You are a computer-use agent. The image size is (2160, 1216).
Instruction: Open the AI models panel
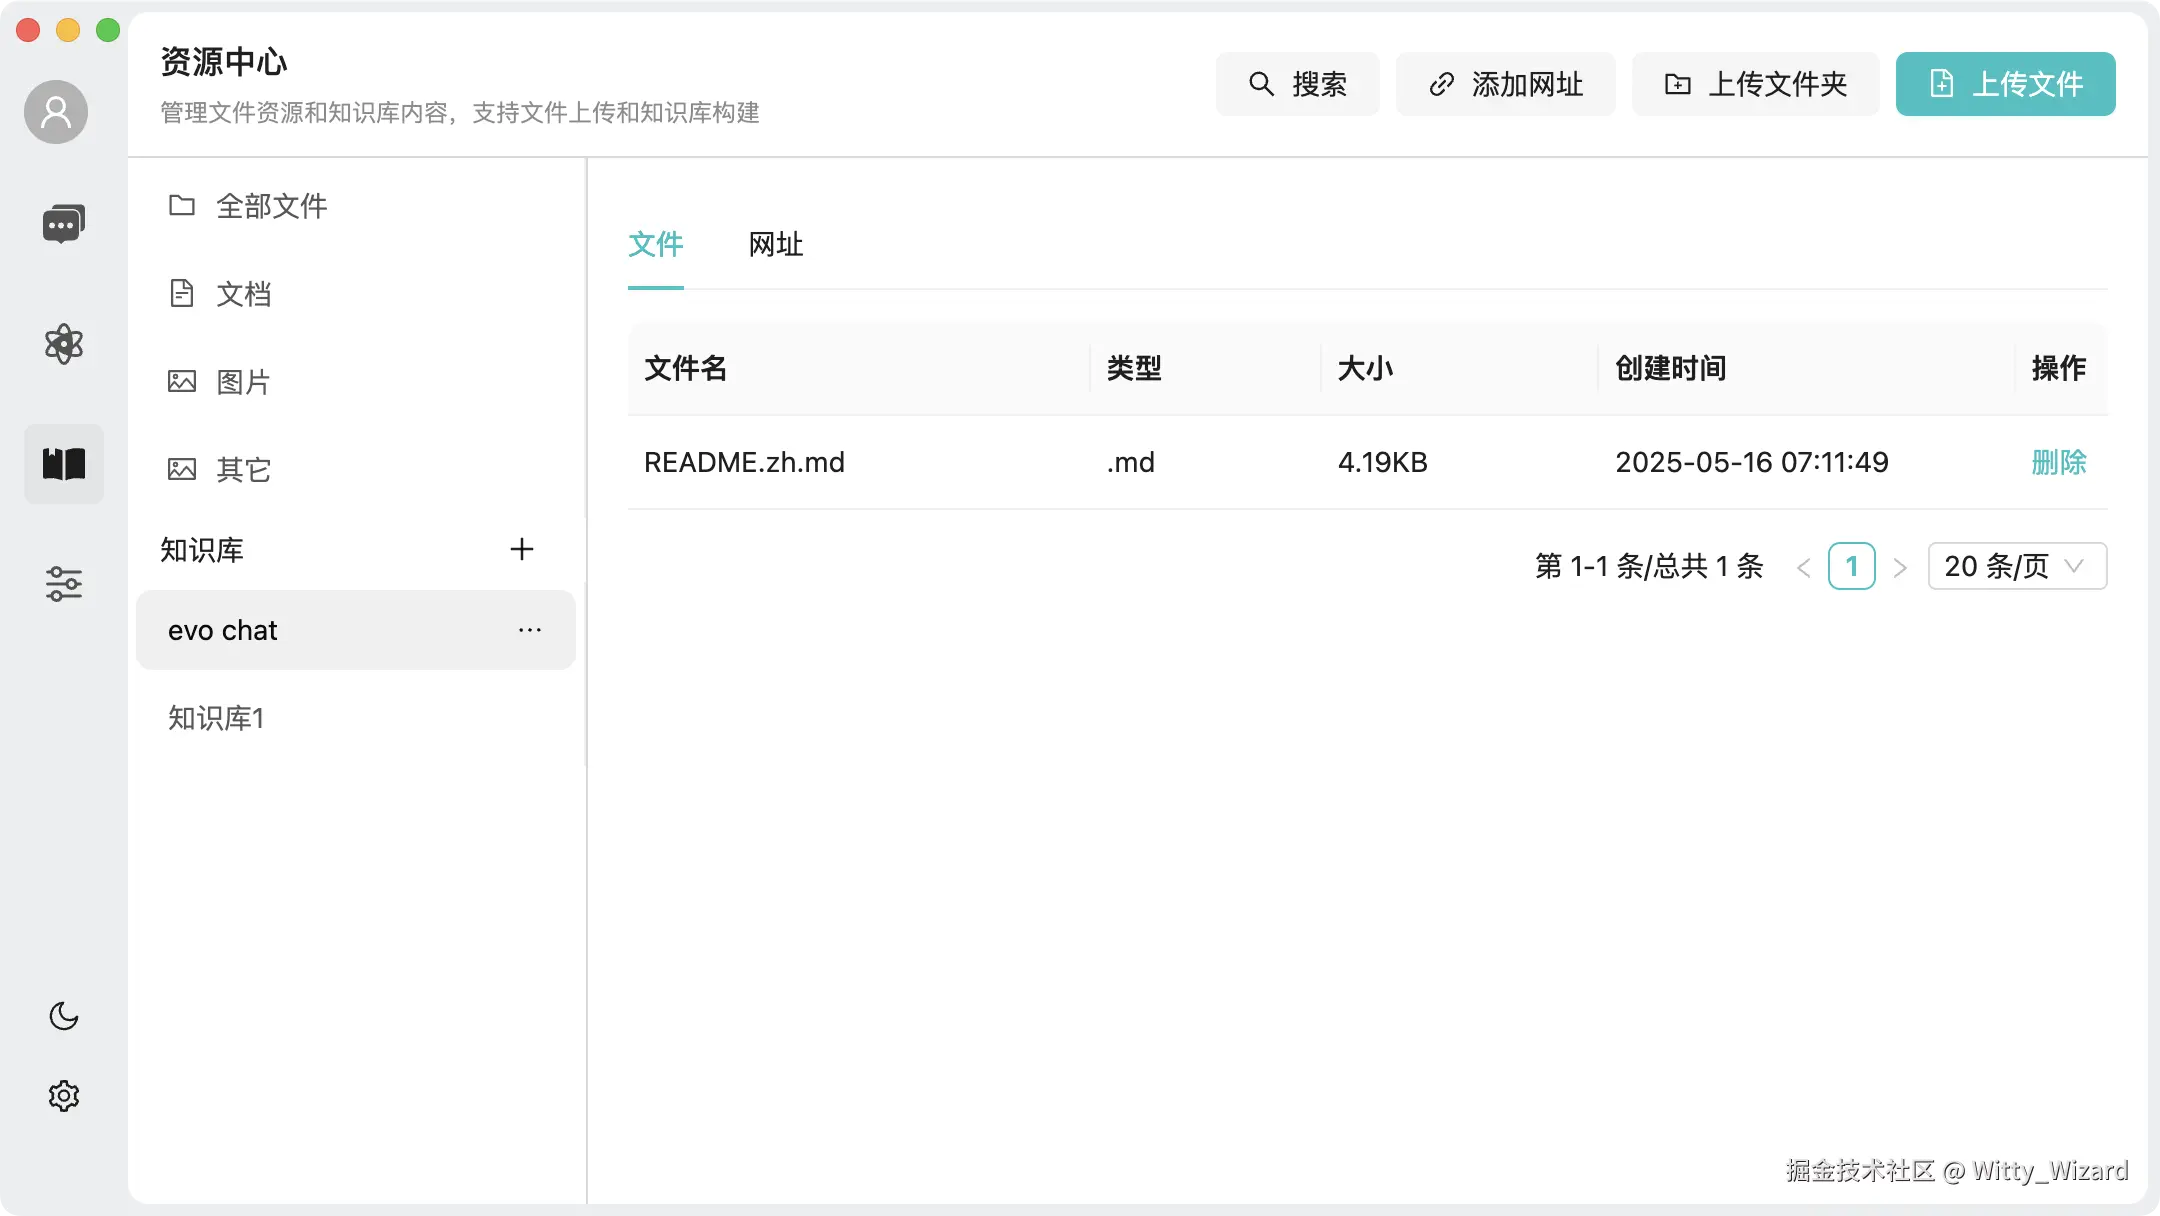click(x=63, y=344)
